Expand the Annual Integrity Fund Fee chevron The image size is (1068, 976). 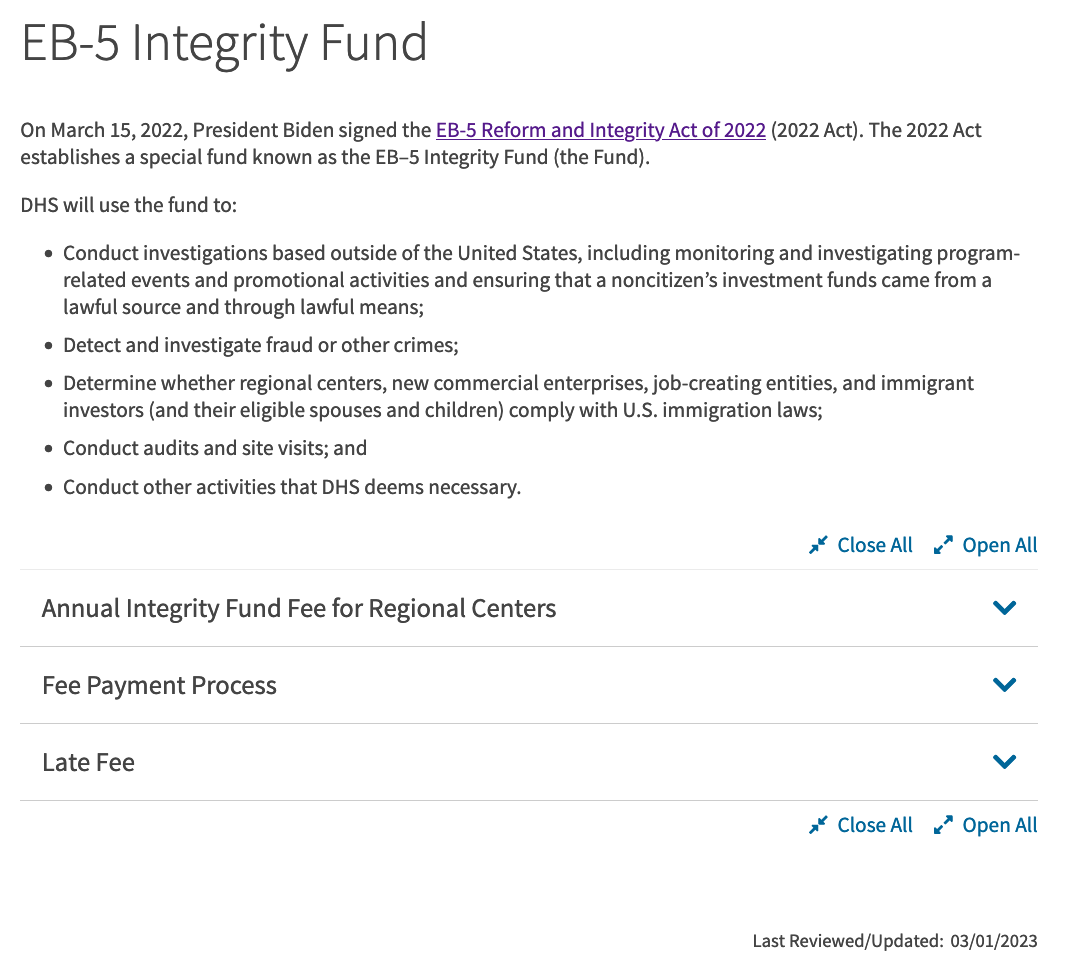tap(1004, 608)
